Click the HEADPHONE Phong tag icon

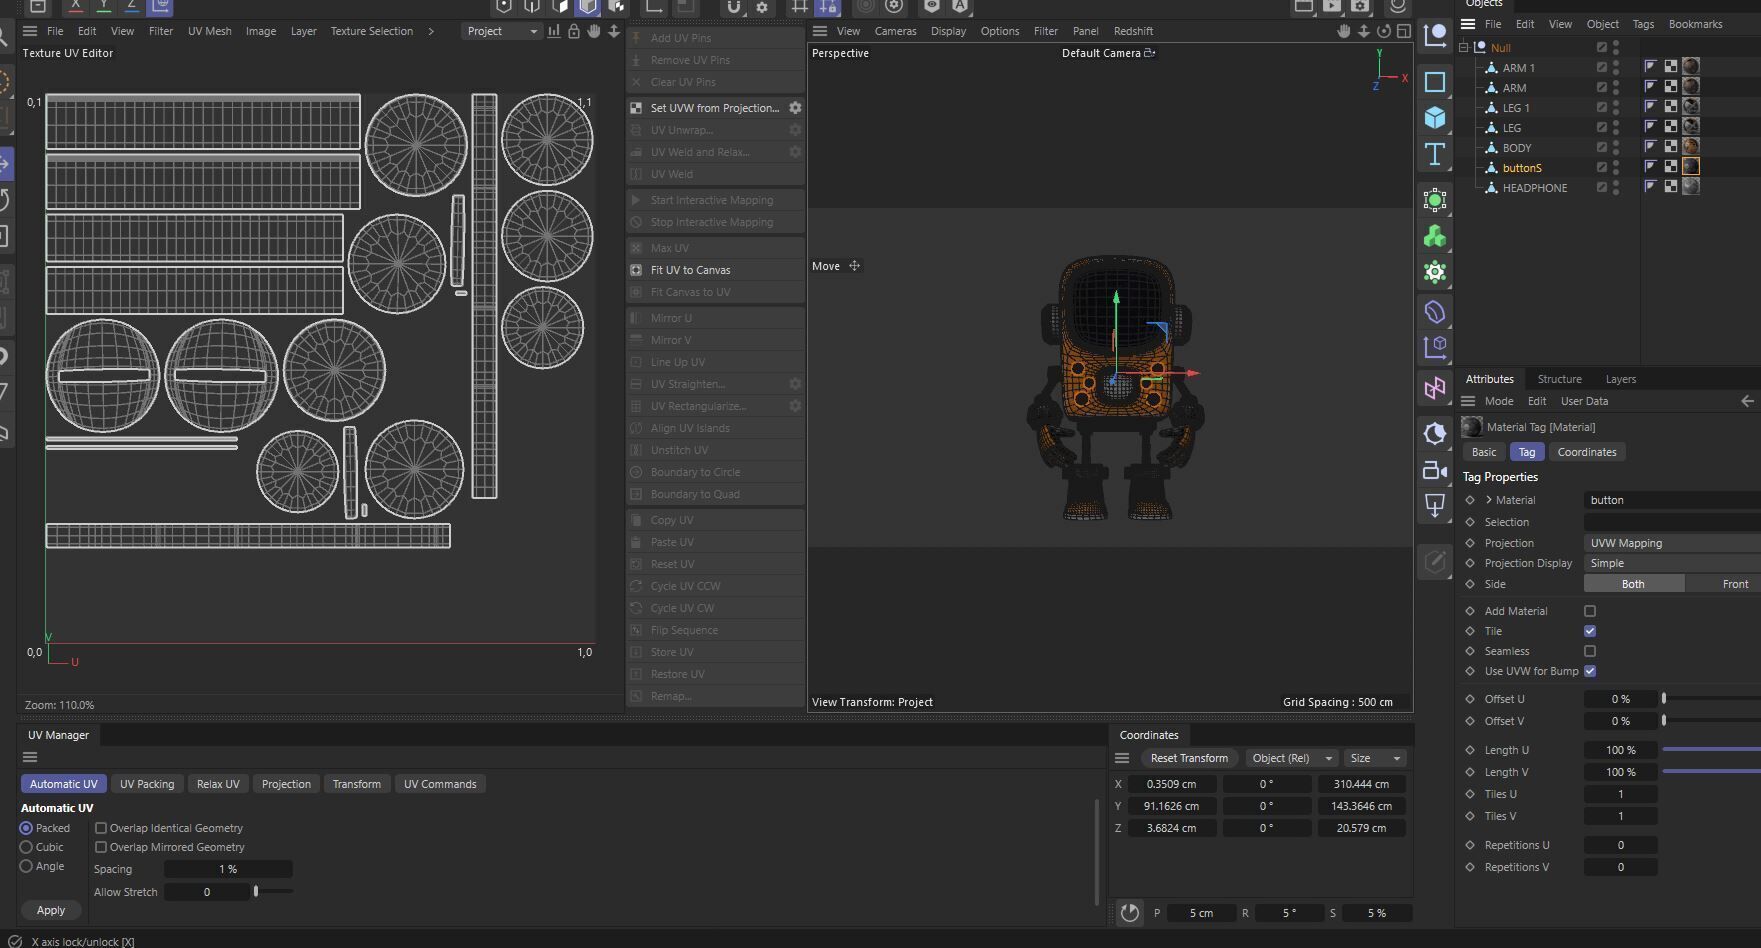click(x=1651, y=187)
